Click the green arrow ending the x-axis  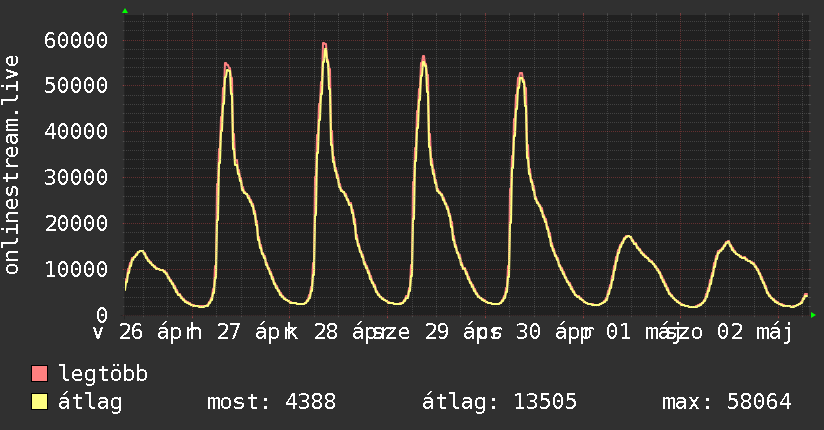813,315
